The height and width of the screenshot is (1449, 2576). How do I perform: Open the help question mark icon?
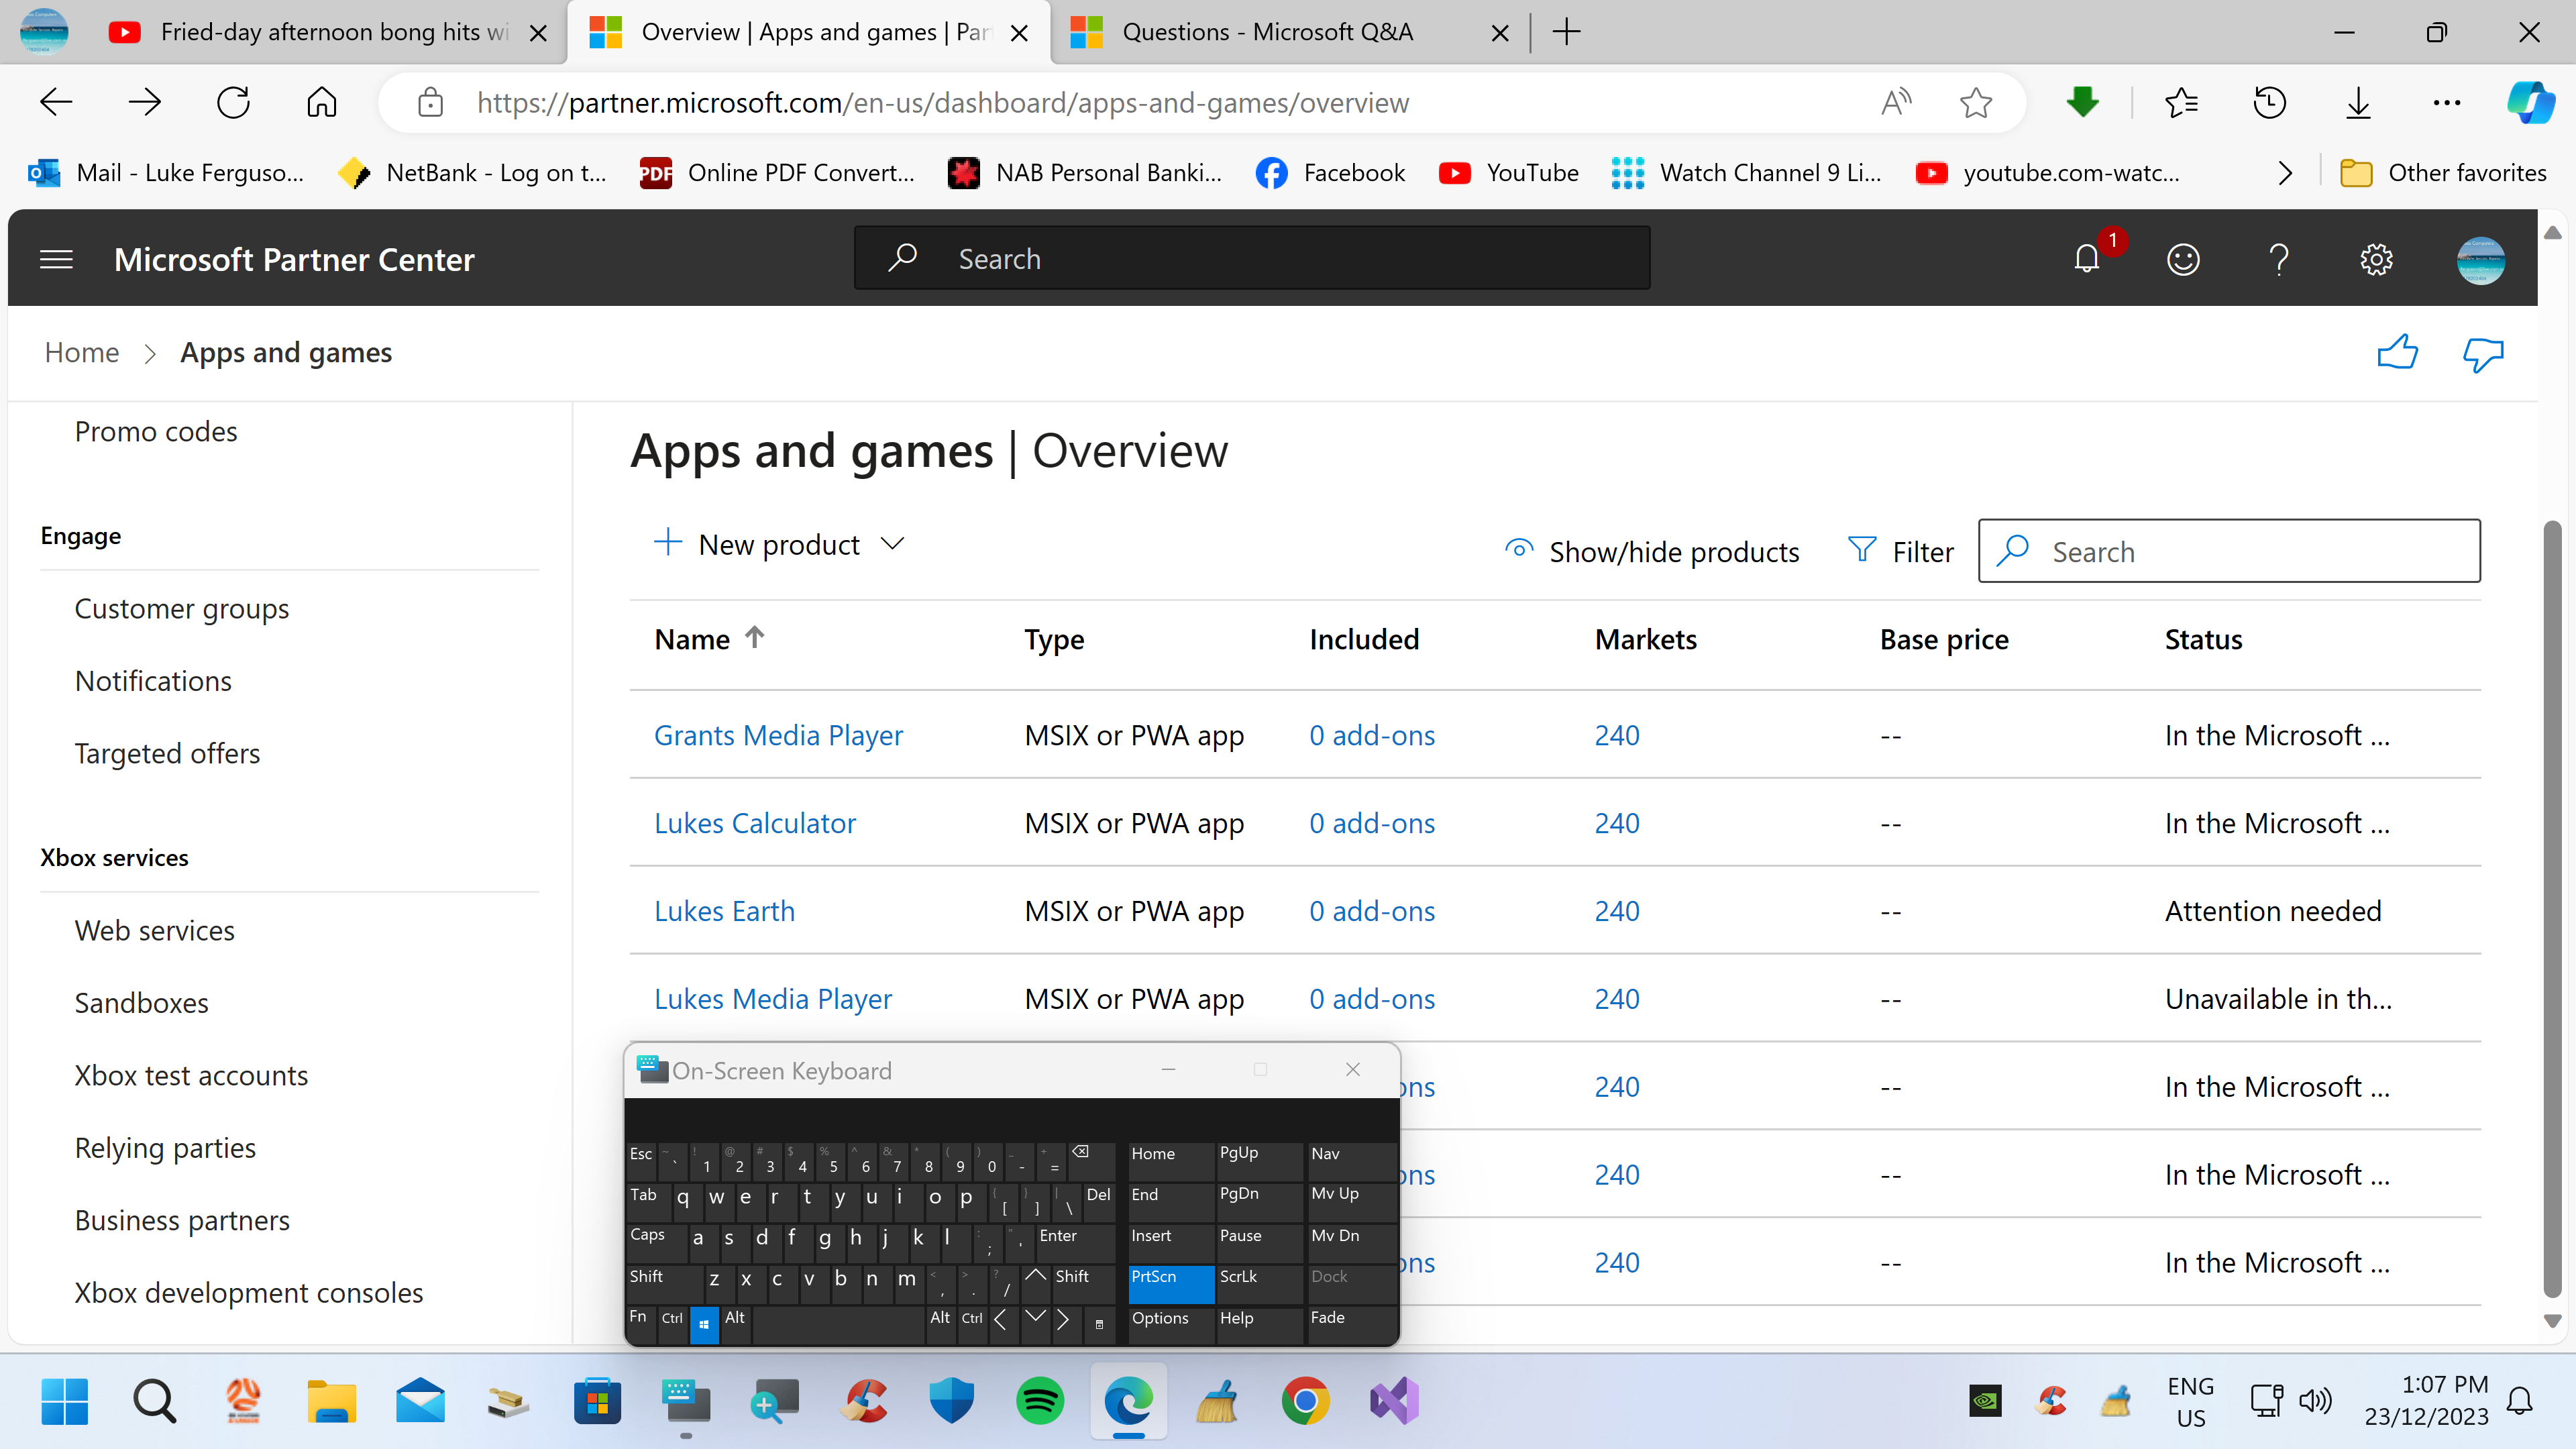[2279, 260]
